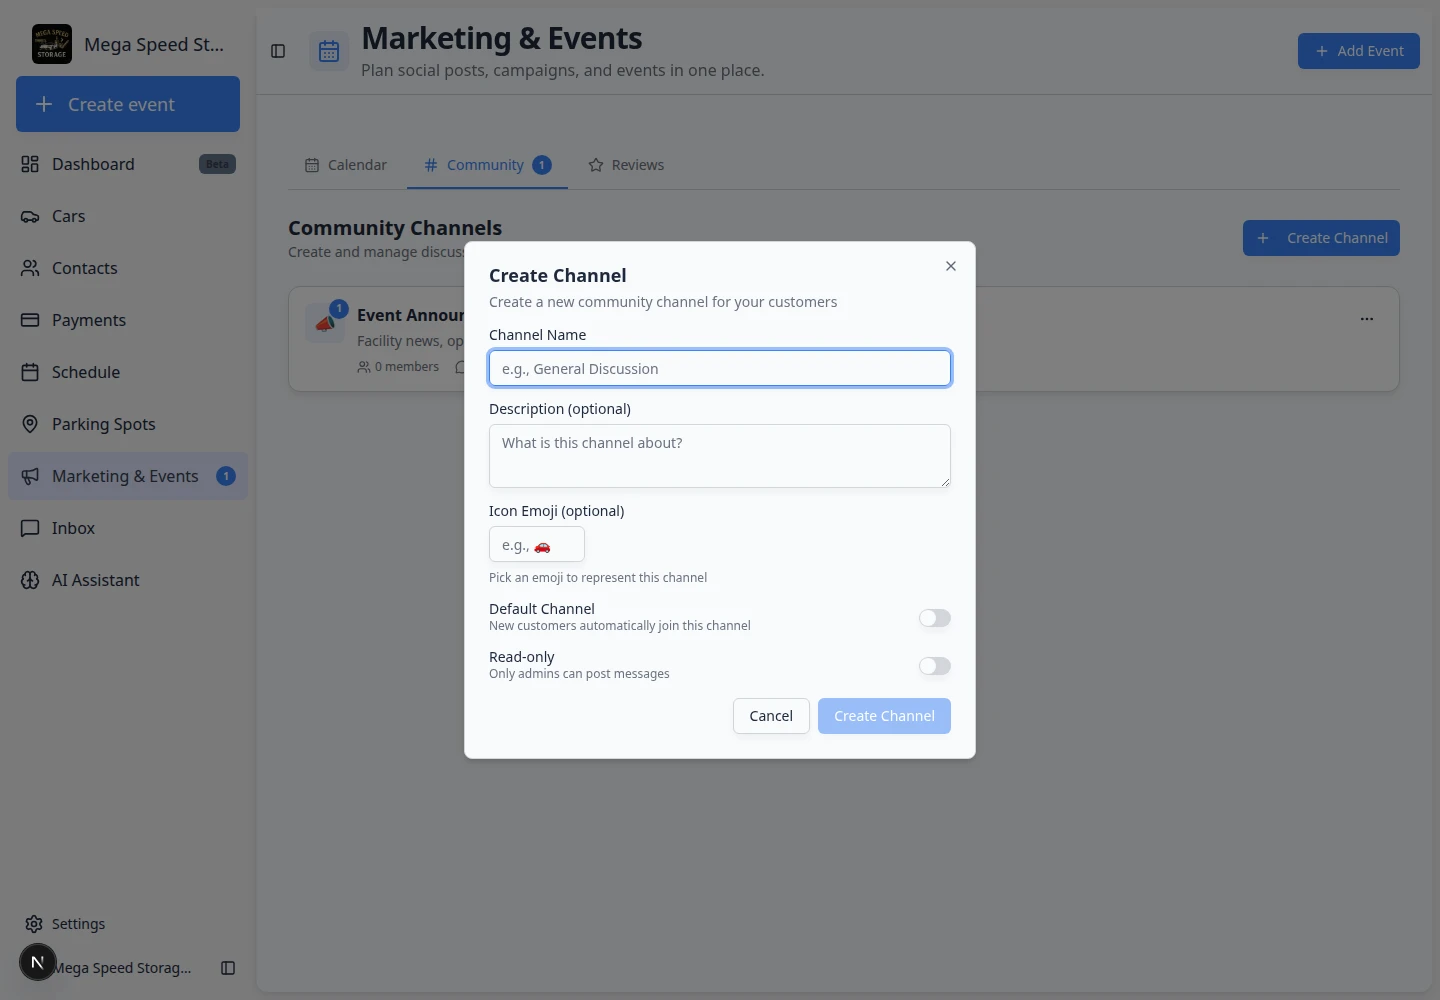
Task: Open Dashboard from the sidebar
Action: (x=128, y=164)
